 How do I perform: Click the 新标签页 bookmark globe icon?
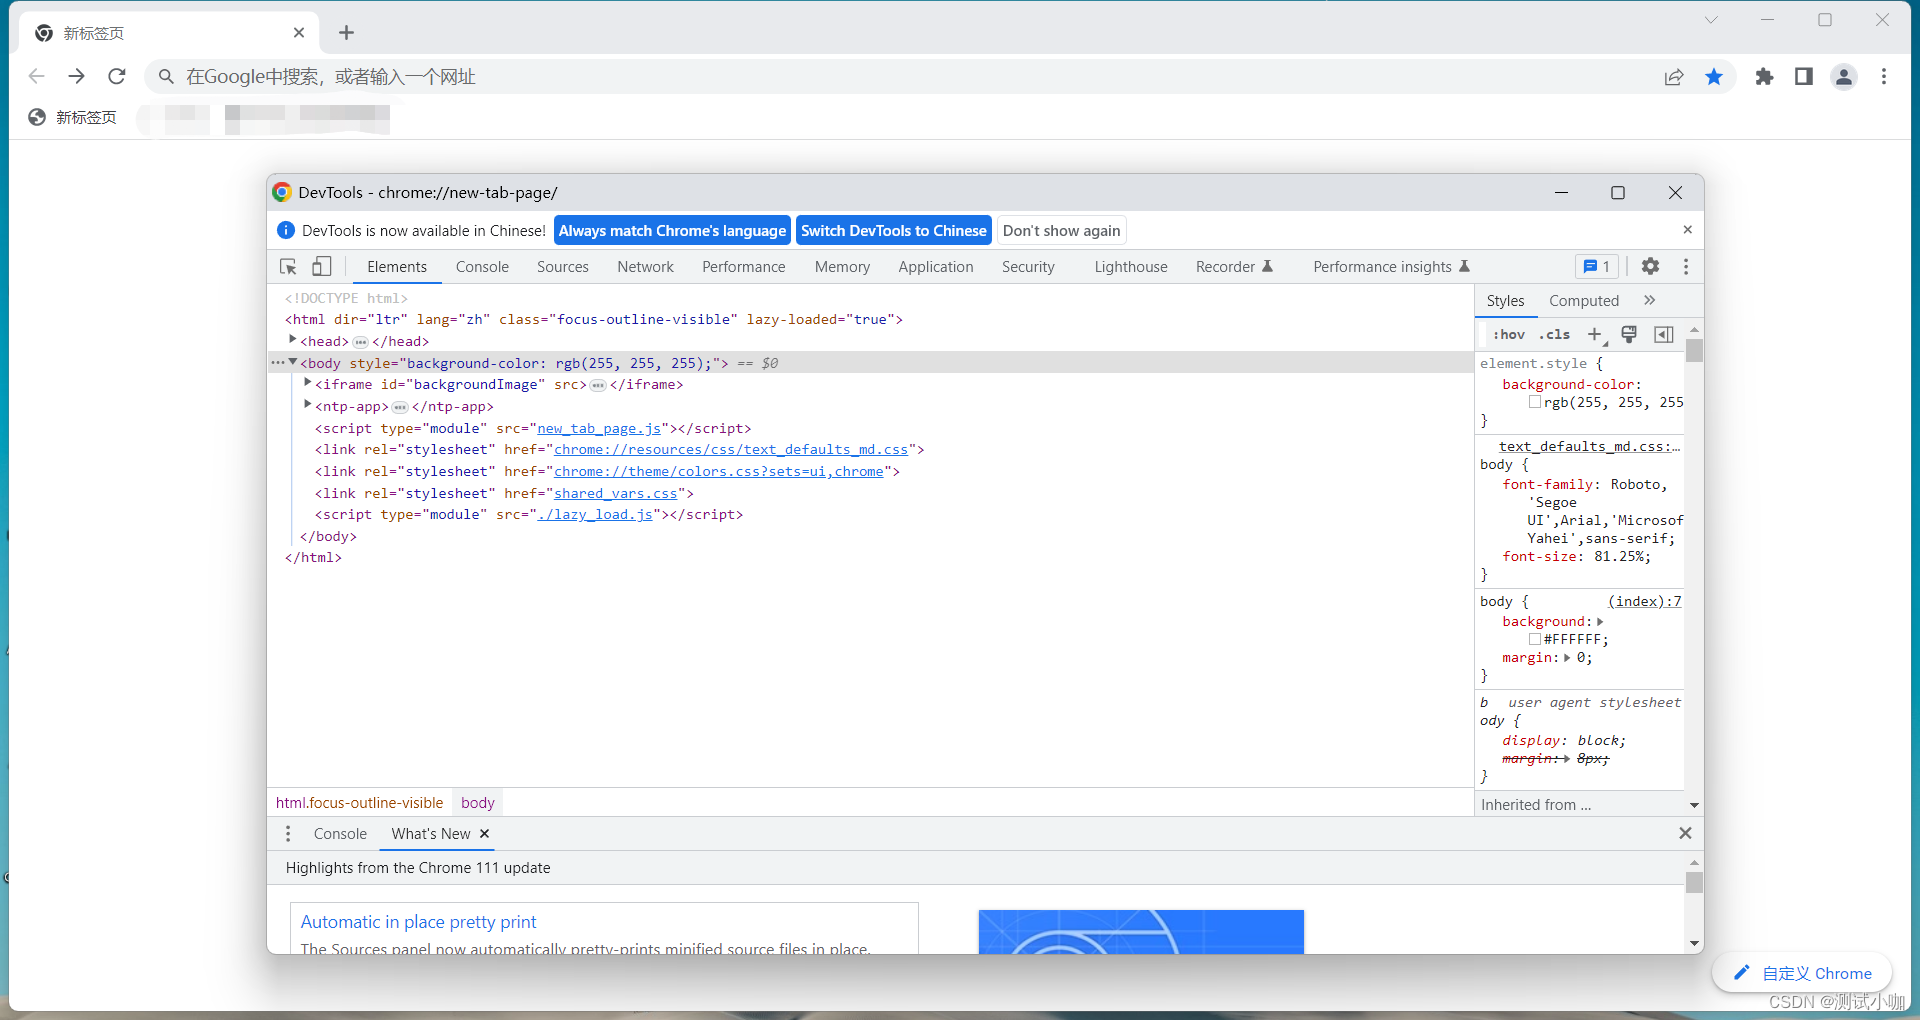pyautogui.click(x=37, y=117)
